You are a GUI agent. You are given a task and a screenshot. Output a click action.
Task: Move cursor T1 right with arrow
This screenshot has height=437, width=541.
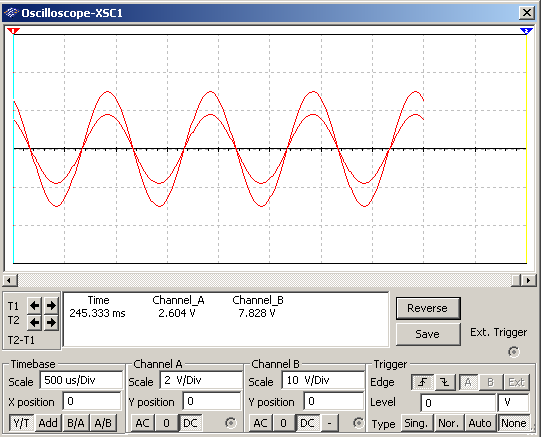coord(51,305)
